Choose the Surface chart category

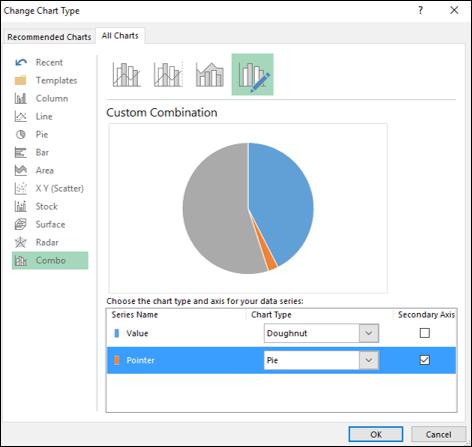pyautogui.click(x=49, y=224)
